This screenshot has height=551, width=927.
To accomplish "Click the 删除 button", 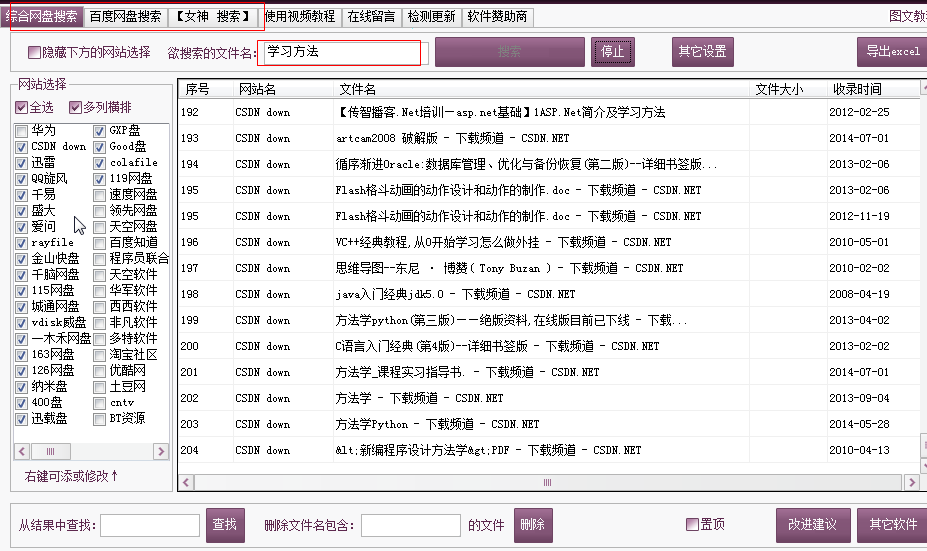I will click(533, 525).
